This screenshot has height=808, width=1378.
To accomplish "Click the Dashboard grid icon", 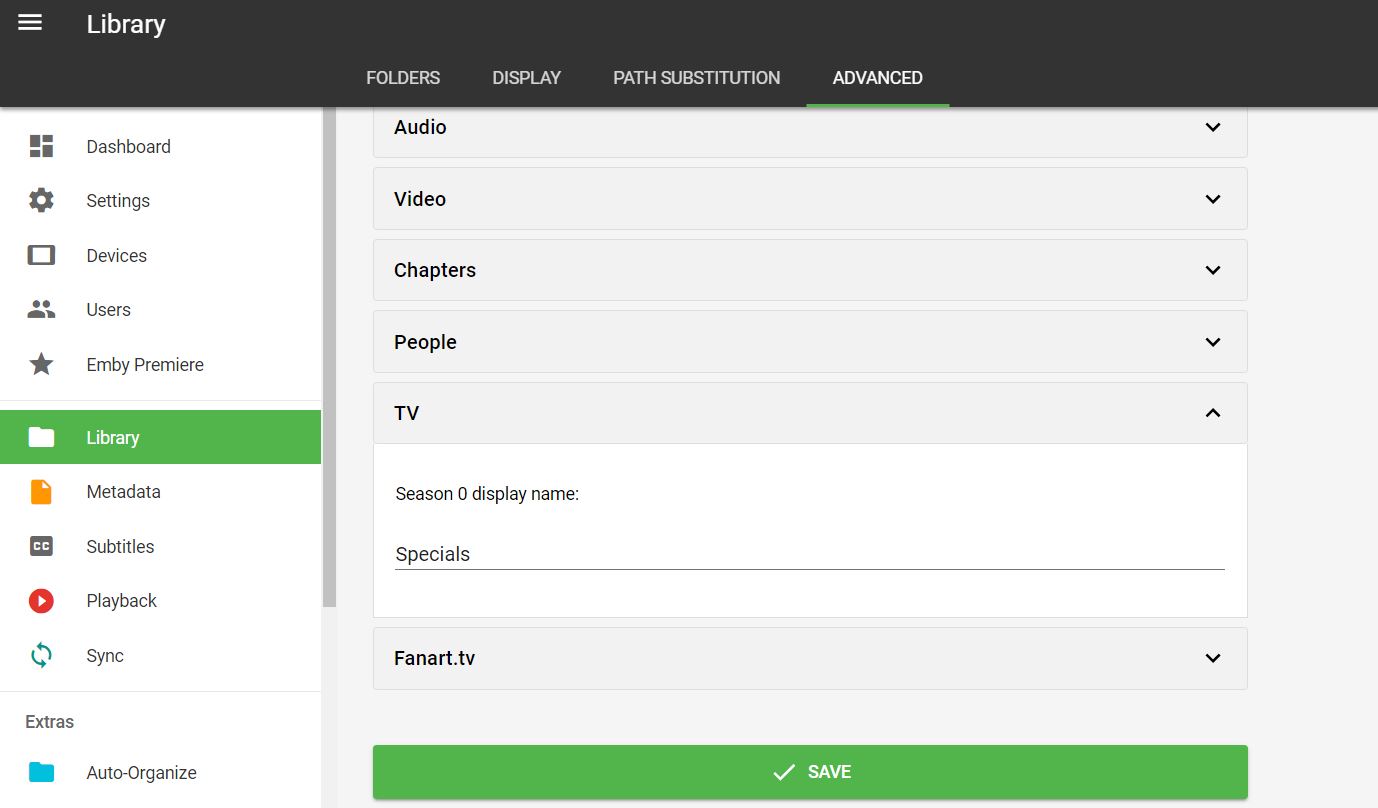I will [x=41, y=146].
